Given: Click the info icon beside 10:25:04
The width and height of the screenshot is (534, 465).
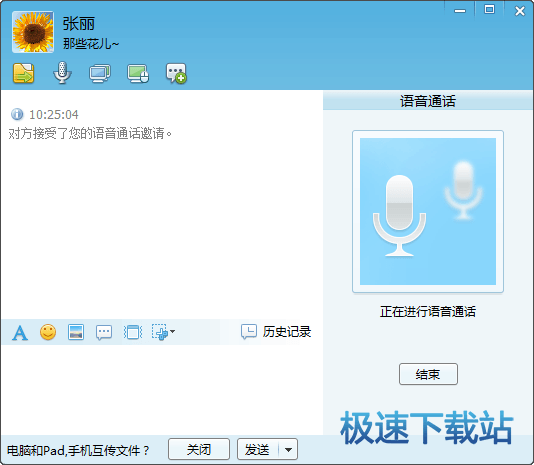Looking at the screenshot, I should coord(17,114).
